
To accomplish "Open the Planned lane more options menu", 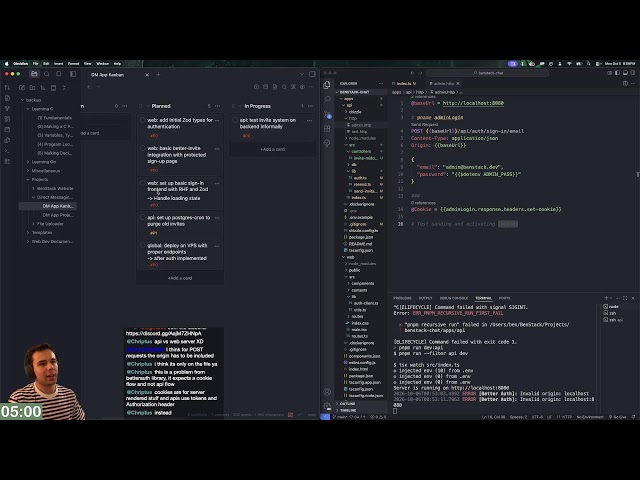I will [218, 106].
